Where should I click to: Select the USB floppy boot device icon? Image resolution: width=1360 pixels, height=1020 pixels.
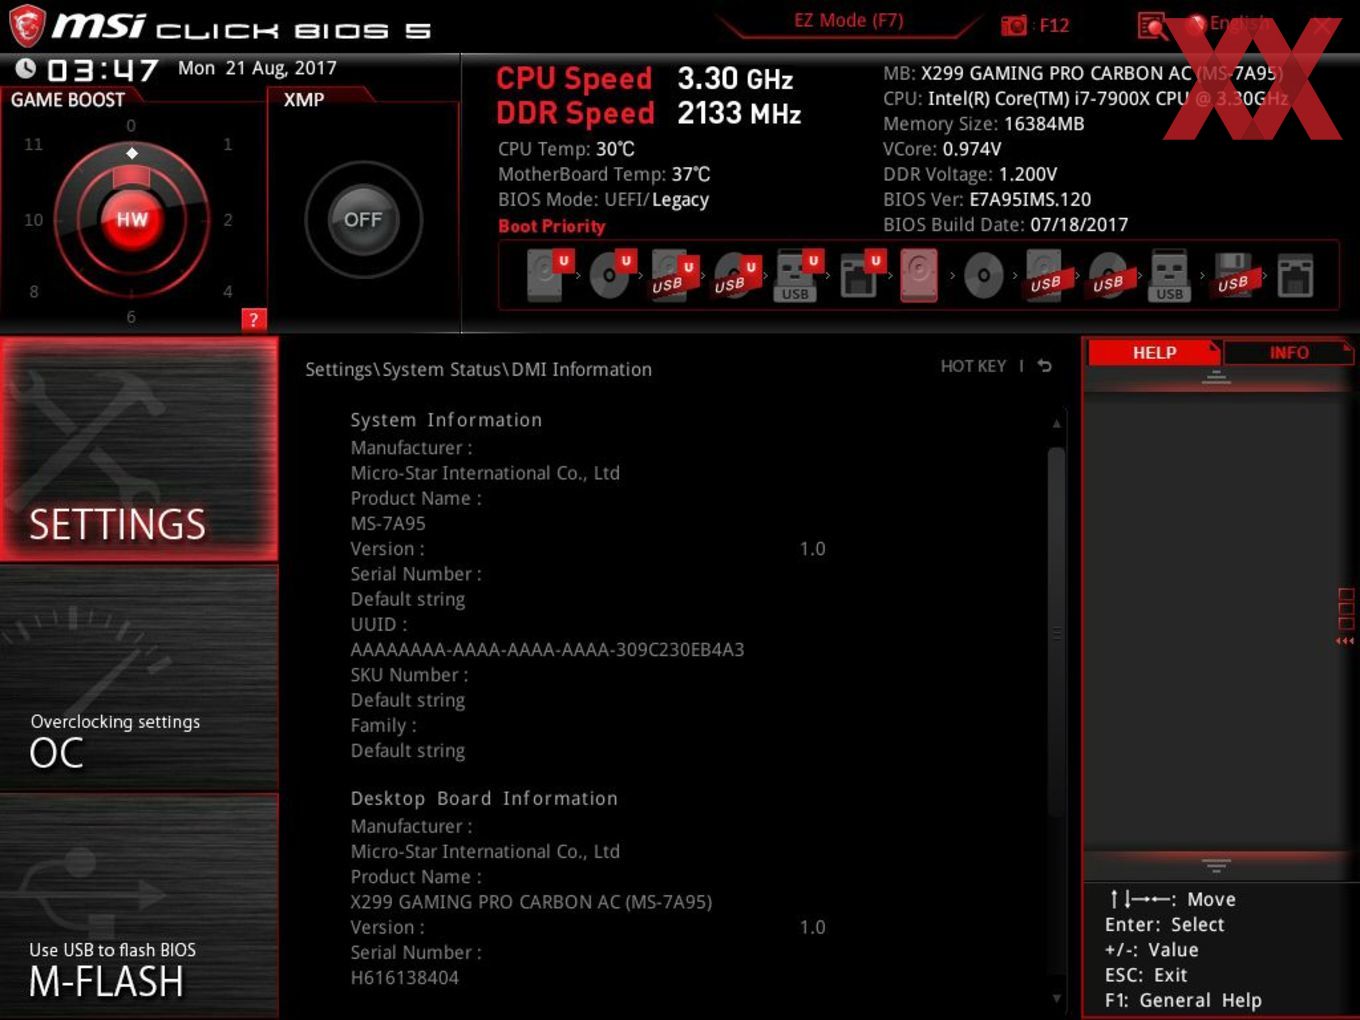(1234, 276)
